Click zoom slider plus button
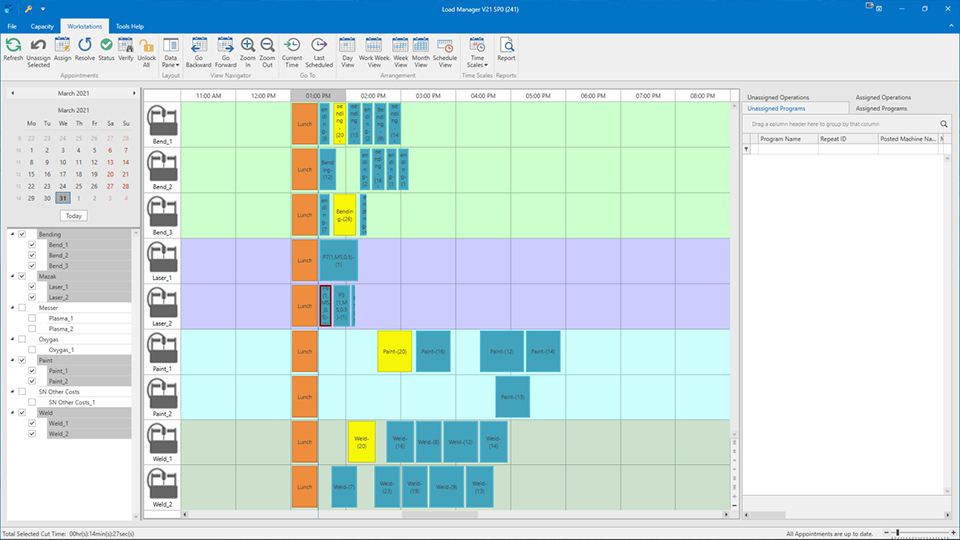The height and width of the screenshot is (540, 960). (x=953, y=533)
